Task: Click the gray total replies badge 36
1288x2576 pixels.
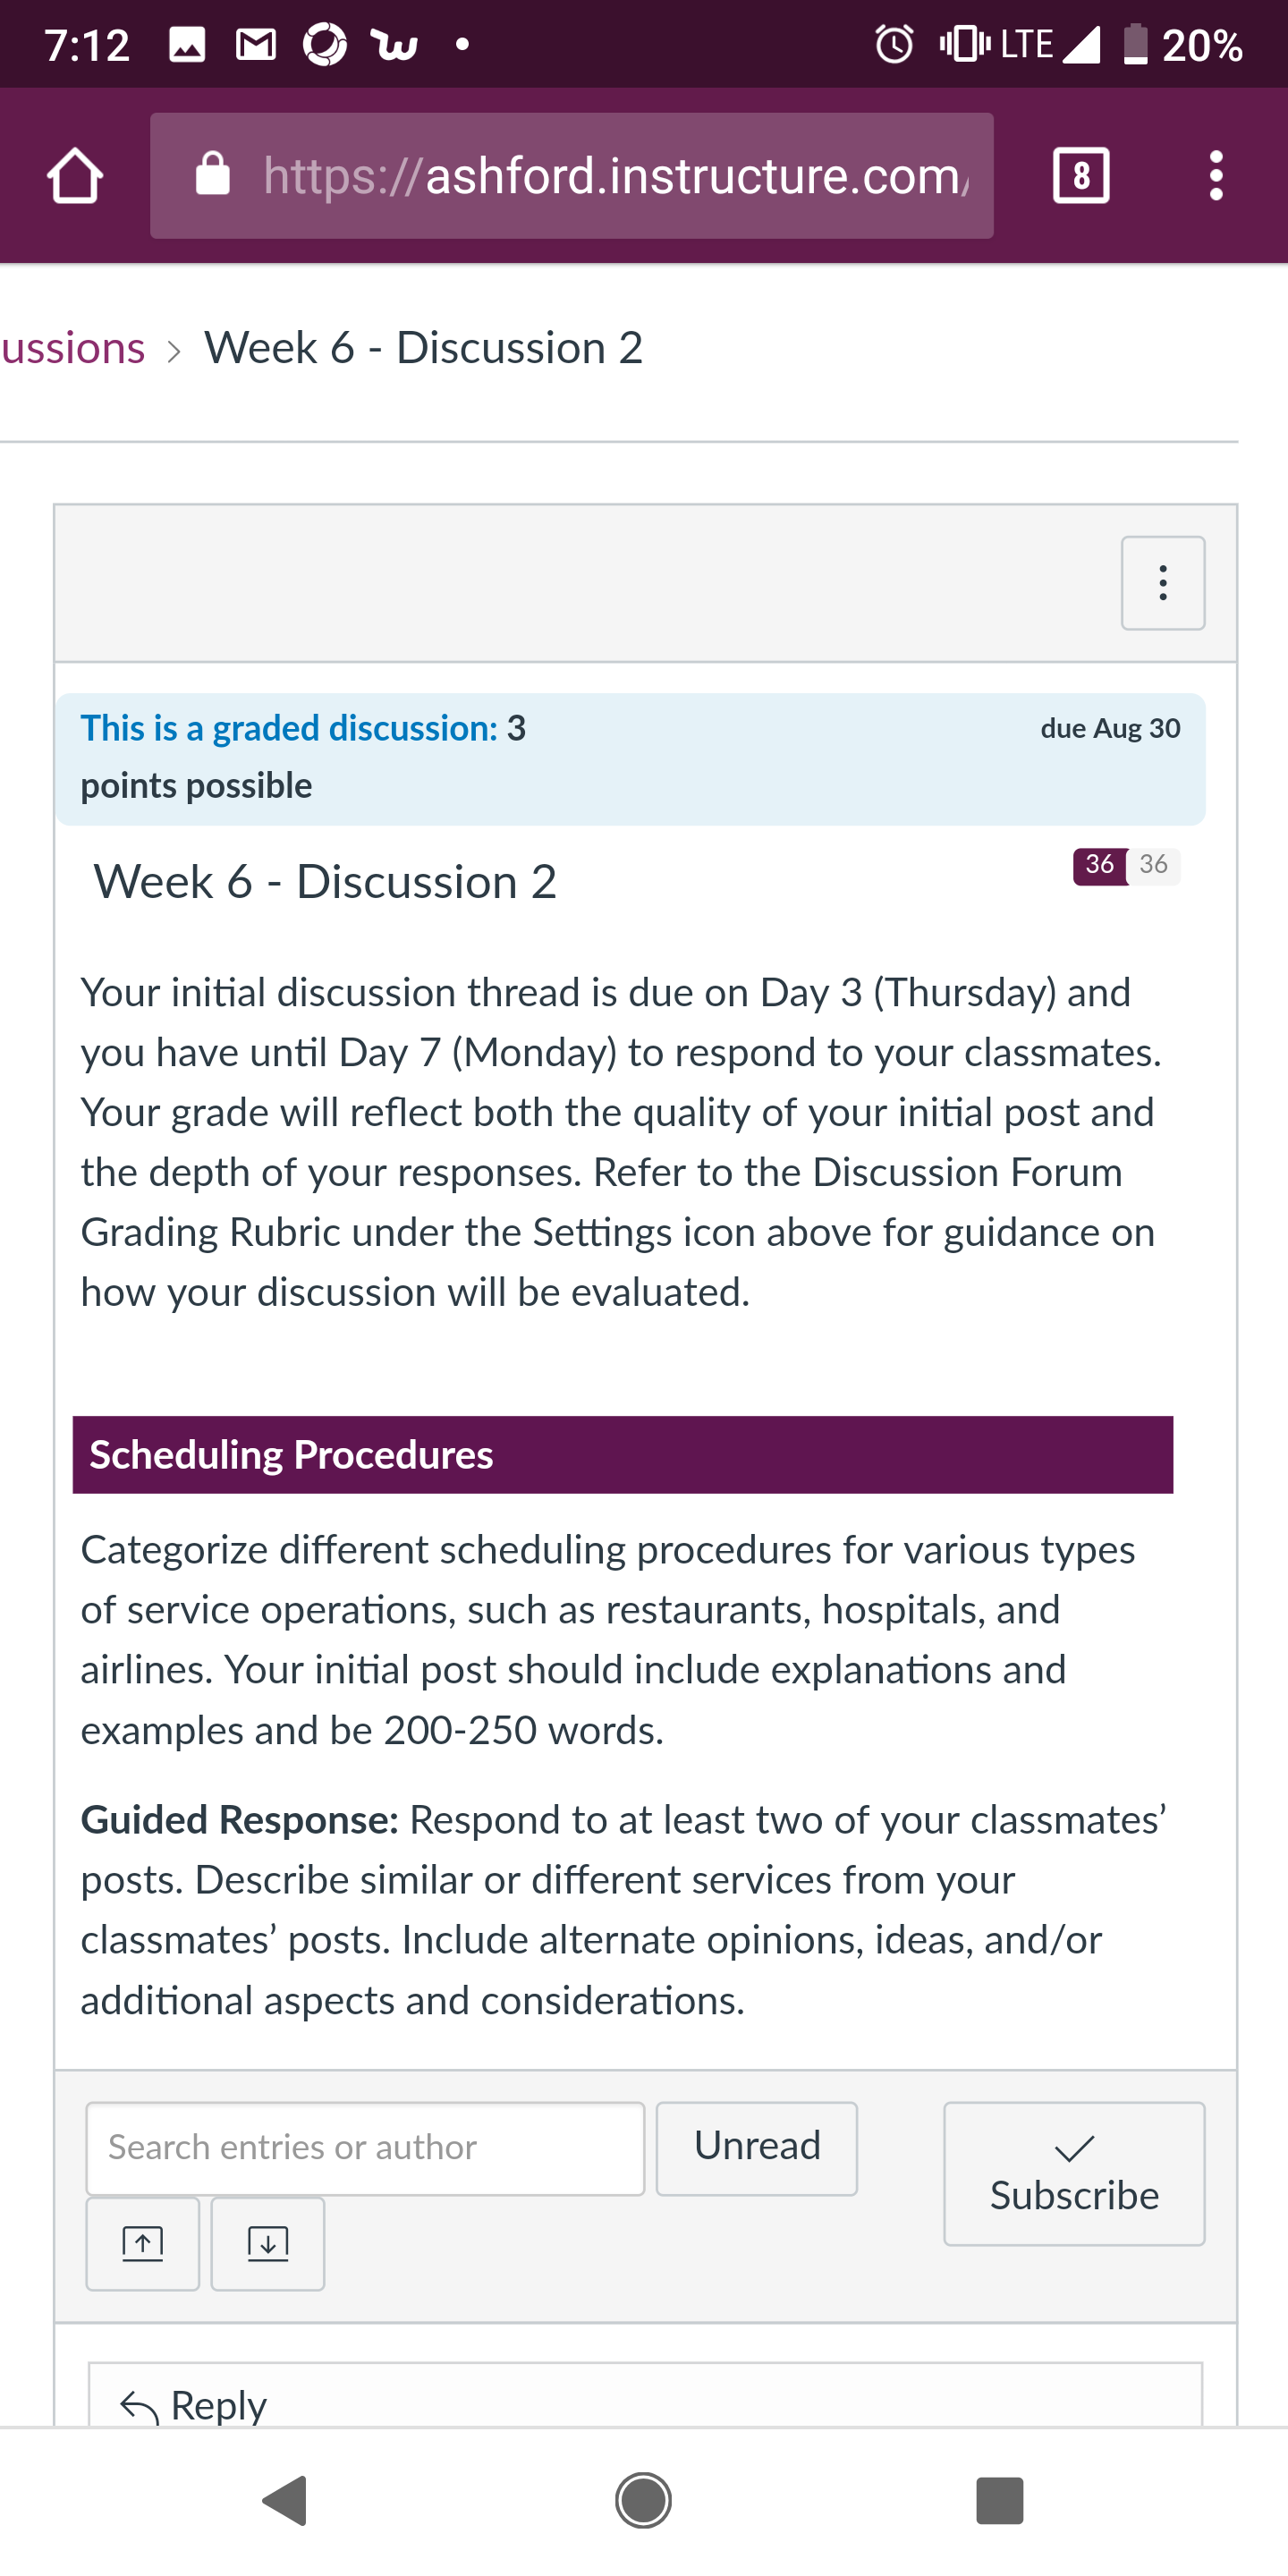Action: 1154,865
